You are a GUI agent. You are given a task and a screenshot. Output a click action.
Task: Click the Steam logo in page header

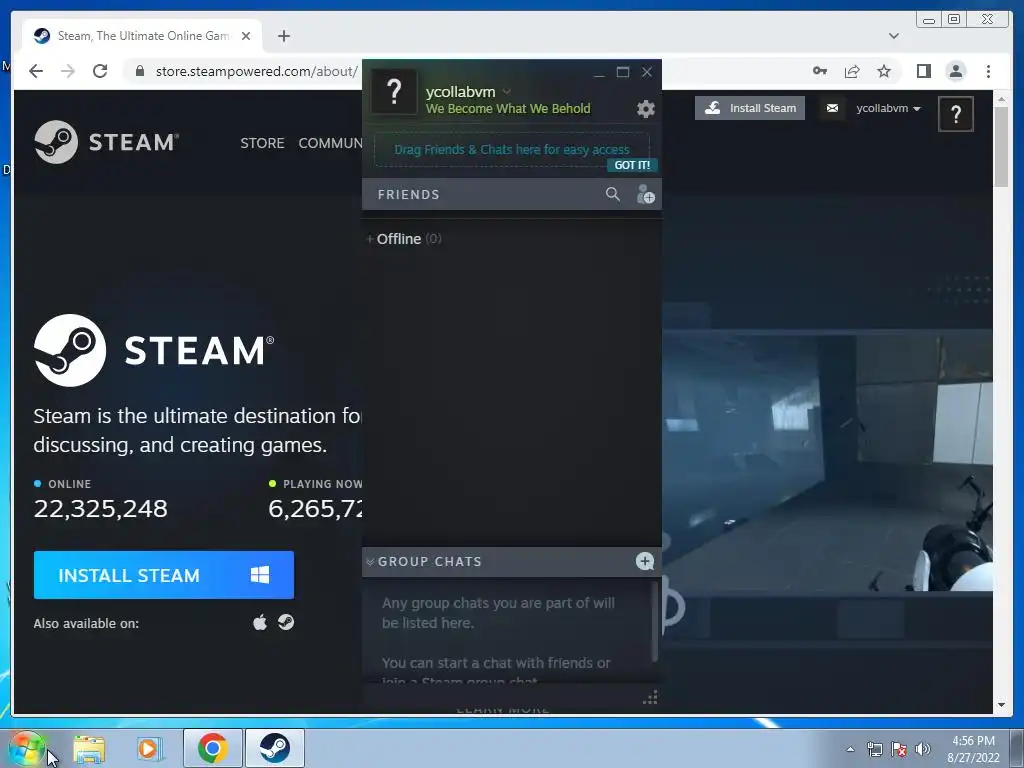(x=106, y=142)
